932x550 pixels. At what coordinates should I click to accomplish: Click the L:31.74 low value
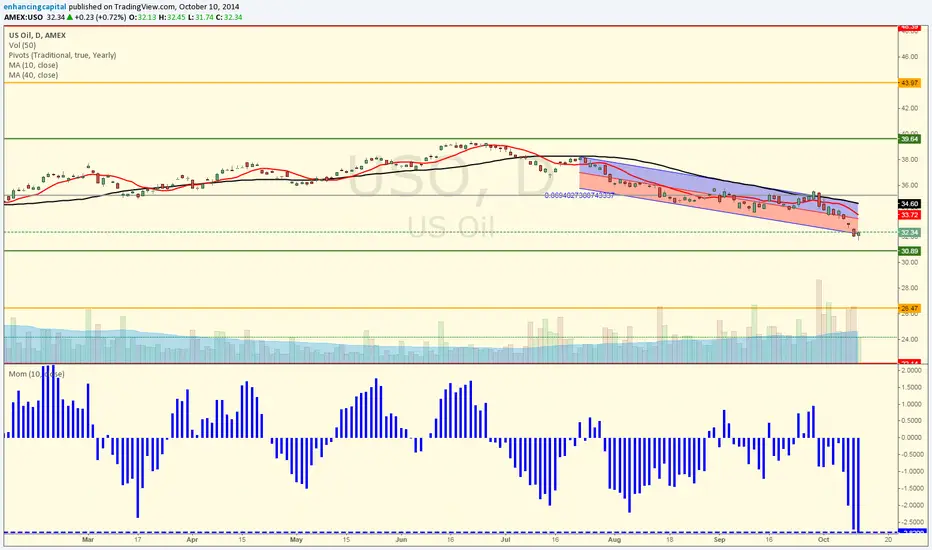pos(200,17)
